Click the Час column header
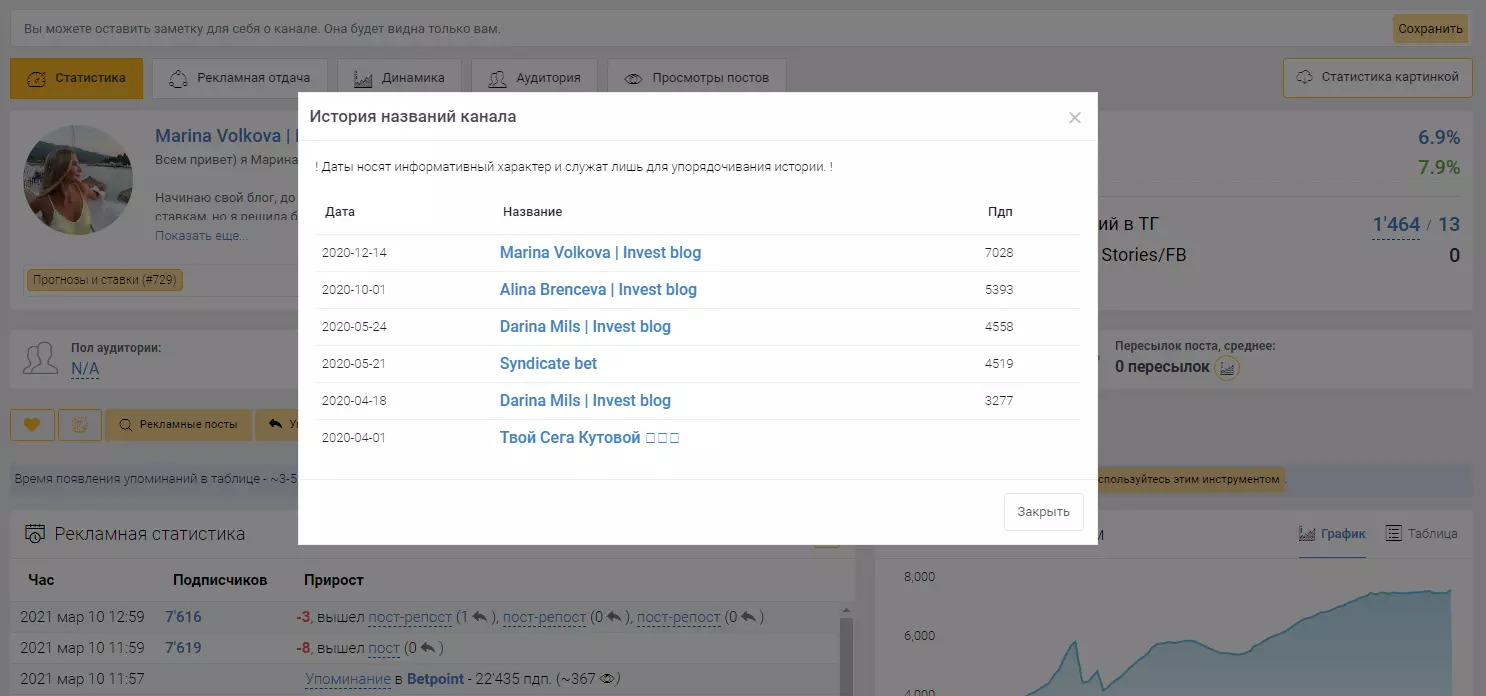 click(x=41, y=580)
